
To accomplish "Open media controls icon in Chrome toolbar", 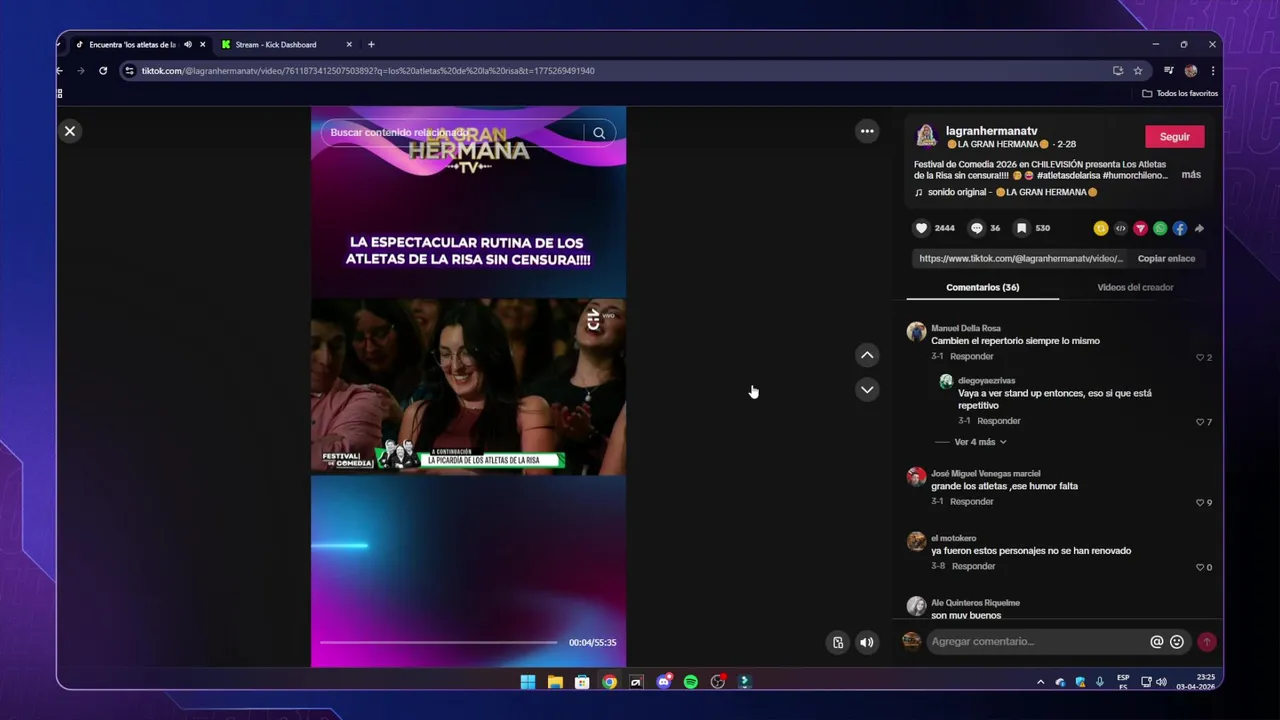I will click(x=1168, y=71).
